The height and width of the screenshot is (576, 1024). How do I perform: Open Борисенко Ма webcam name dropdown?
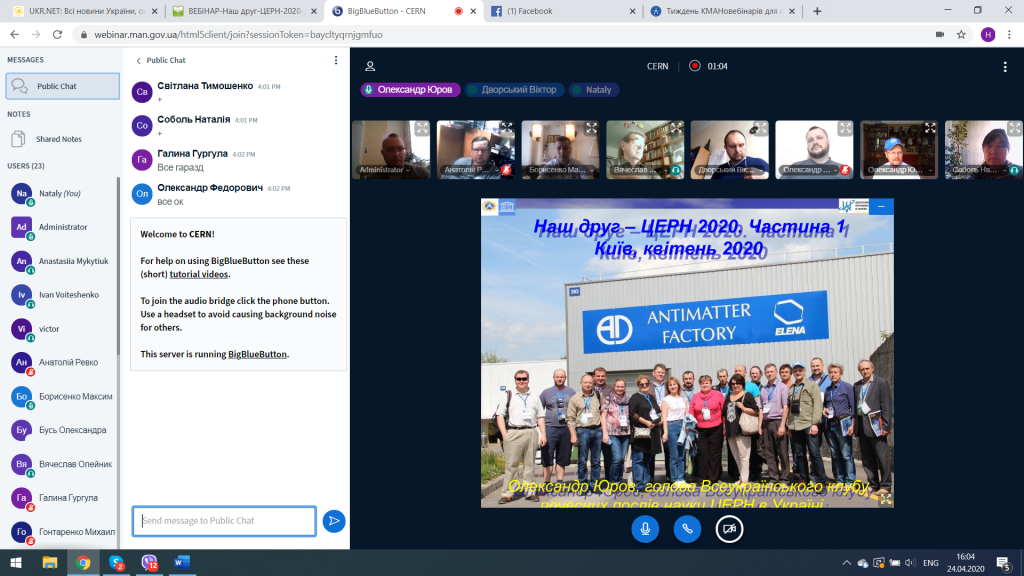(560, 170)
